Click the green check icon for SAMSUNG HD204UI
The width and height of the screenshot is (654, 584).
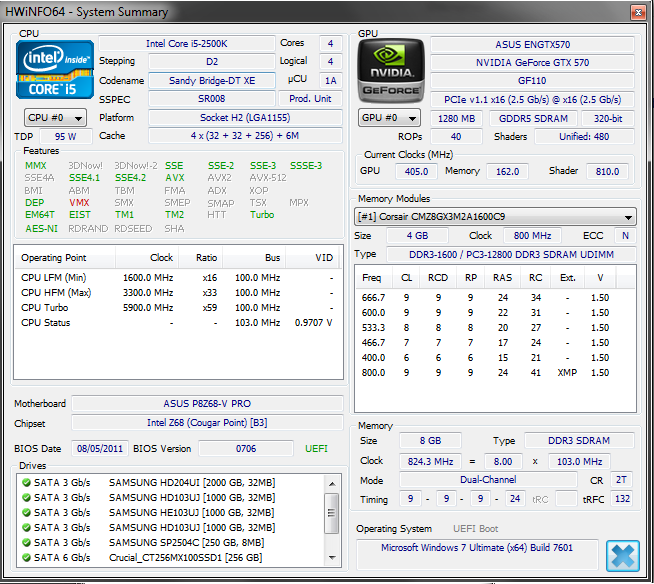click(x=26, y=483)
